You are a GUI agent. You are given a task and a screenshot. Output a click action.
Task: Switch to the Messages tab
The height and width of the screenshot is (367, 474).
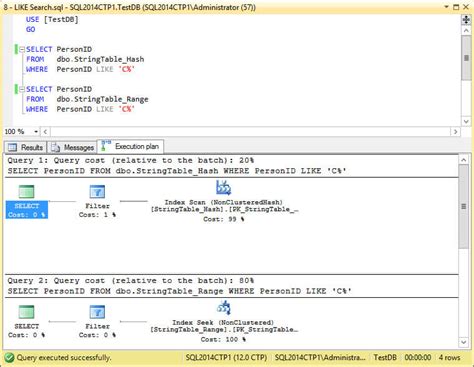click(x=72, y=147)
